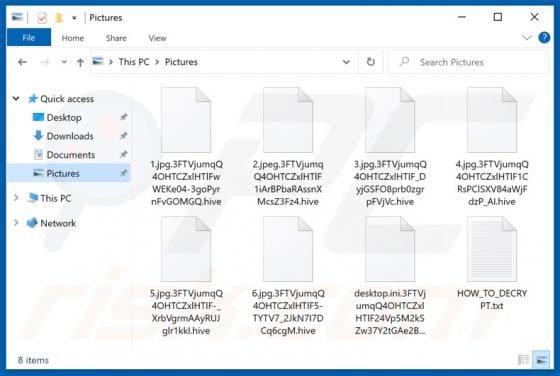Click the 3.jpg...pFVjVc.hive file name
The width and height of the screenshot is (560, 376).
pyautogui.click(x=390, y=183)
